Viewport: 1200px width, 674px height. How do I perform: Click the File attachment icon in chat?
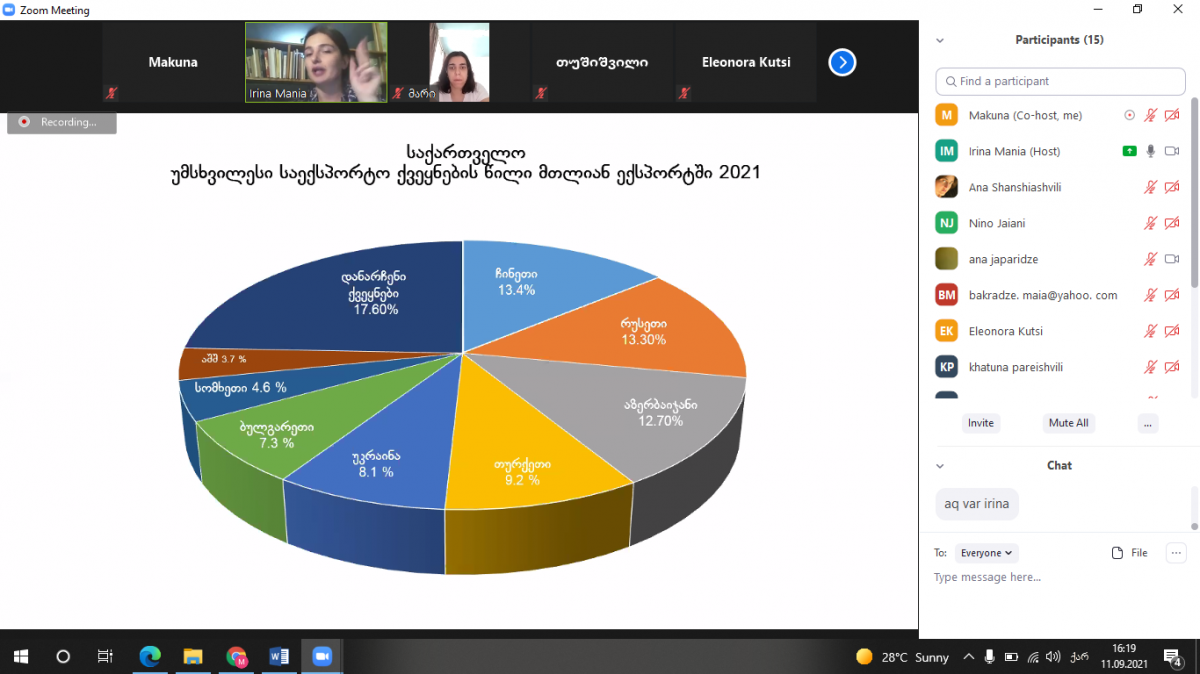[x=1118, y=553]
